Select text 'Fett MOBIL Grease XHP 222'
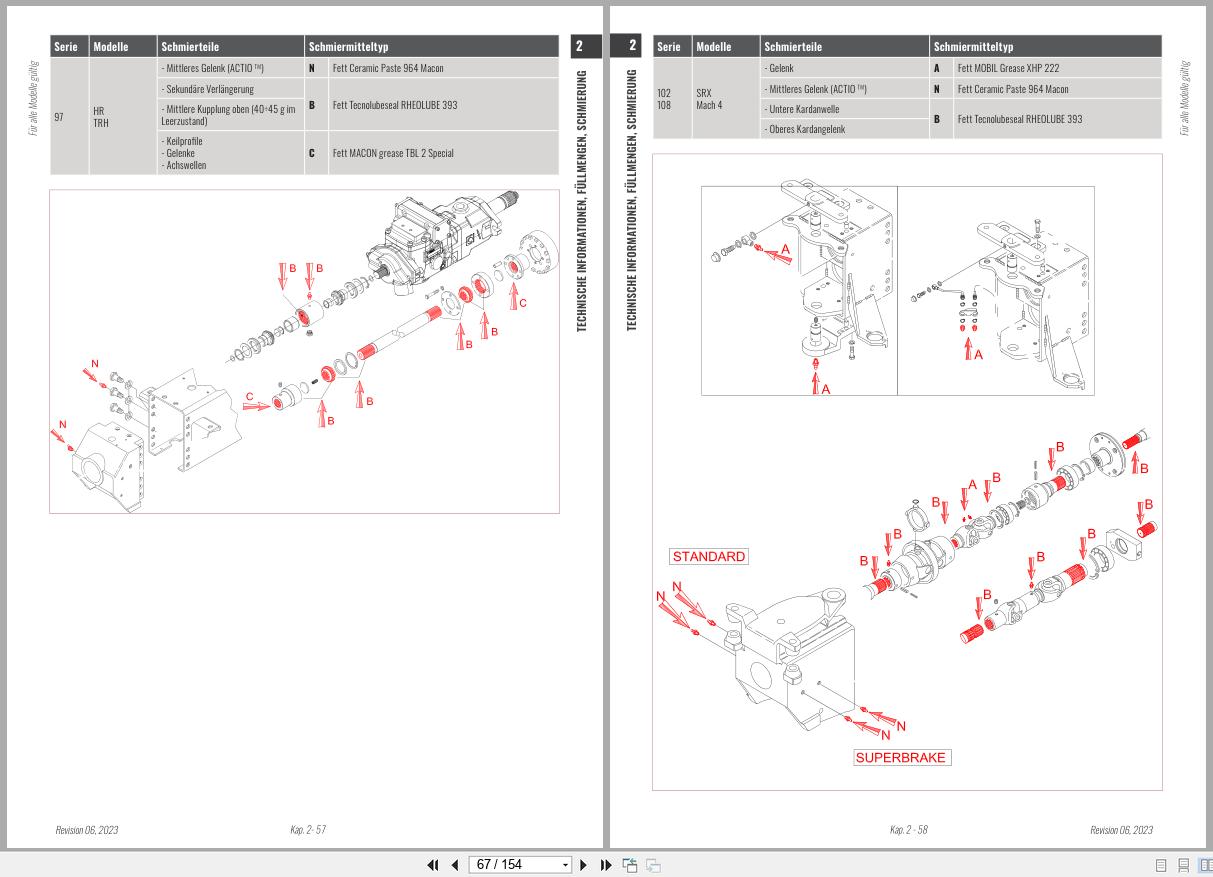1213x877 pixels. (1008, 68)
